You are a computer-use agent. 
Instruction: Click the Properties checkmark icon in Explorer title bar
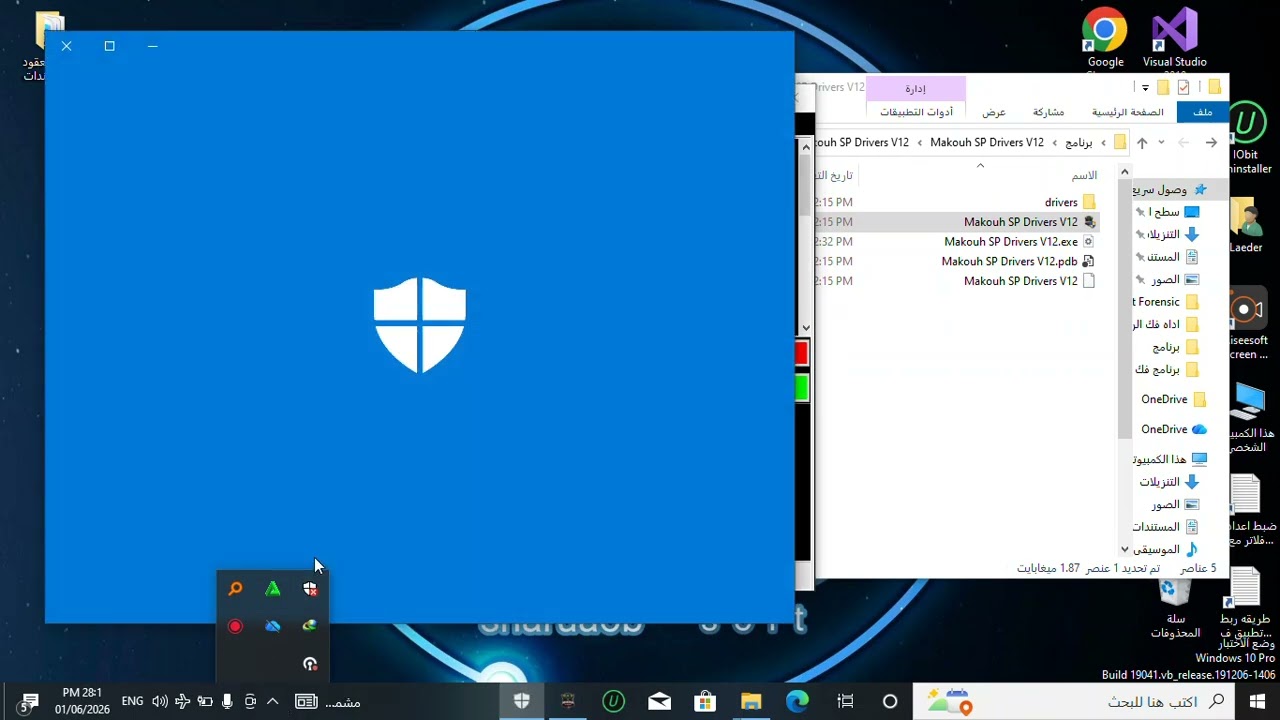pyautogui.click(x=1184, y=87)
